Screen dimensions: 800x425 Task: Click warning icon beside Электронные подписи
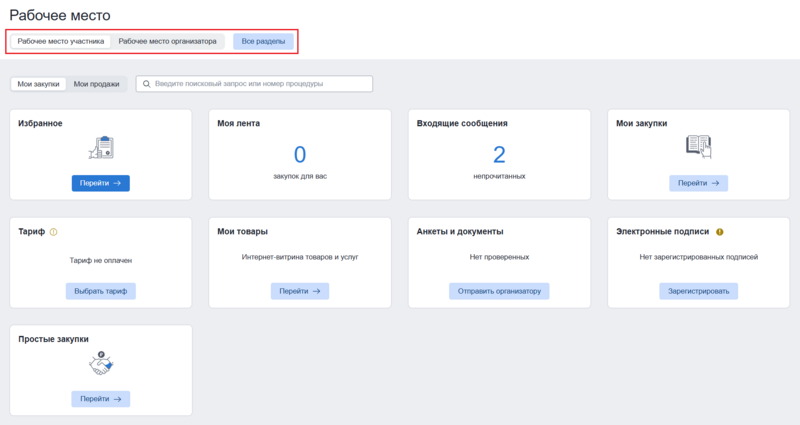point(720,232)
